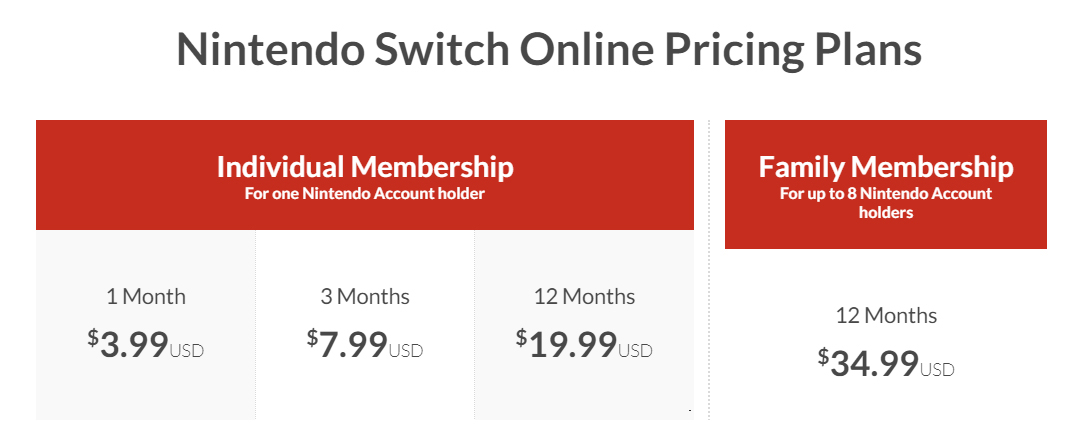Screen dimensions: 1073x434
Task: Click the USD label beside 7.99
Action: point(406,351)
